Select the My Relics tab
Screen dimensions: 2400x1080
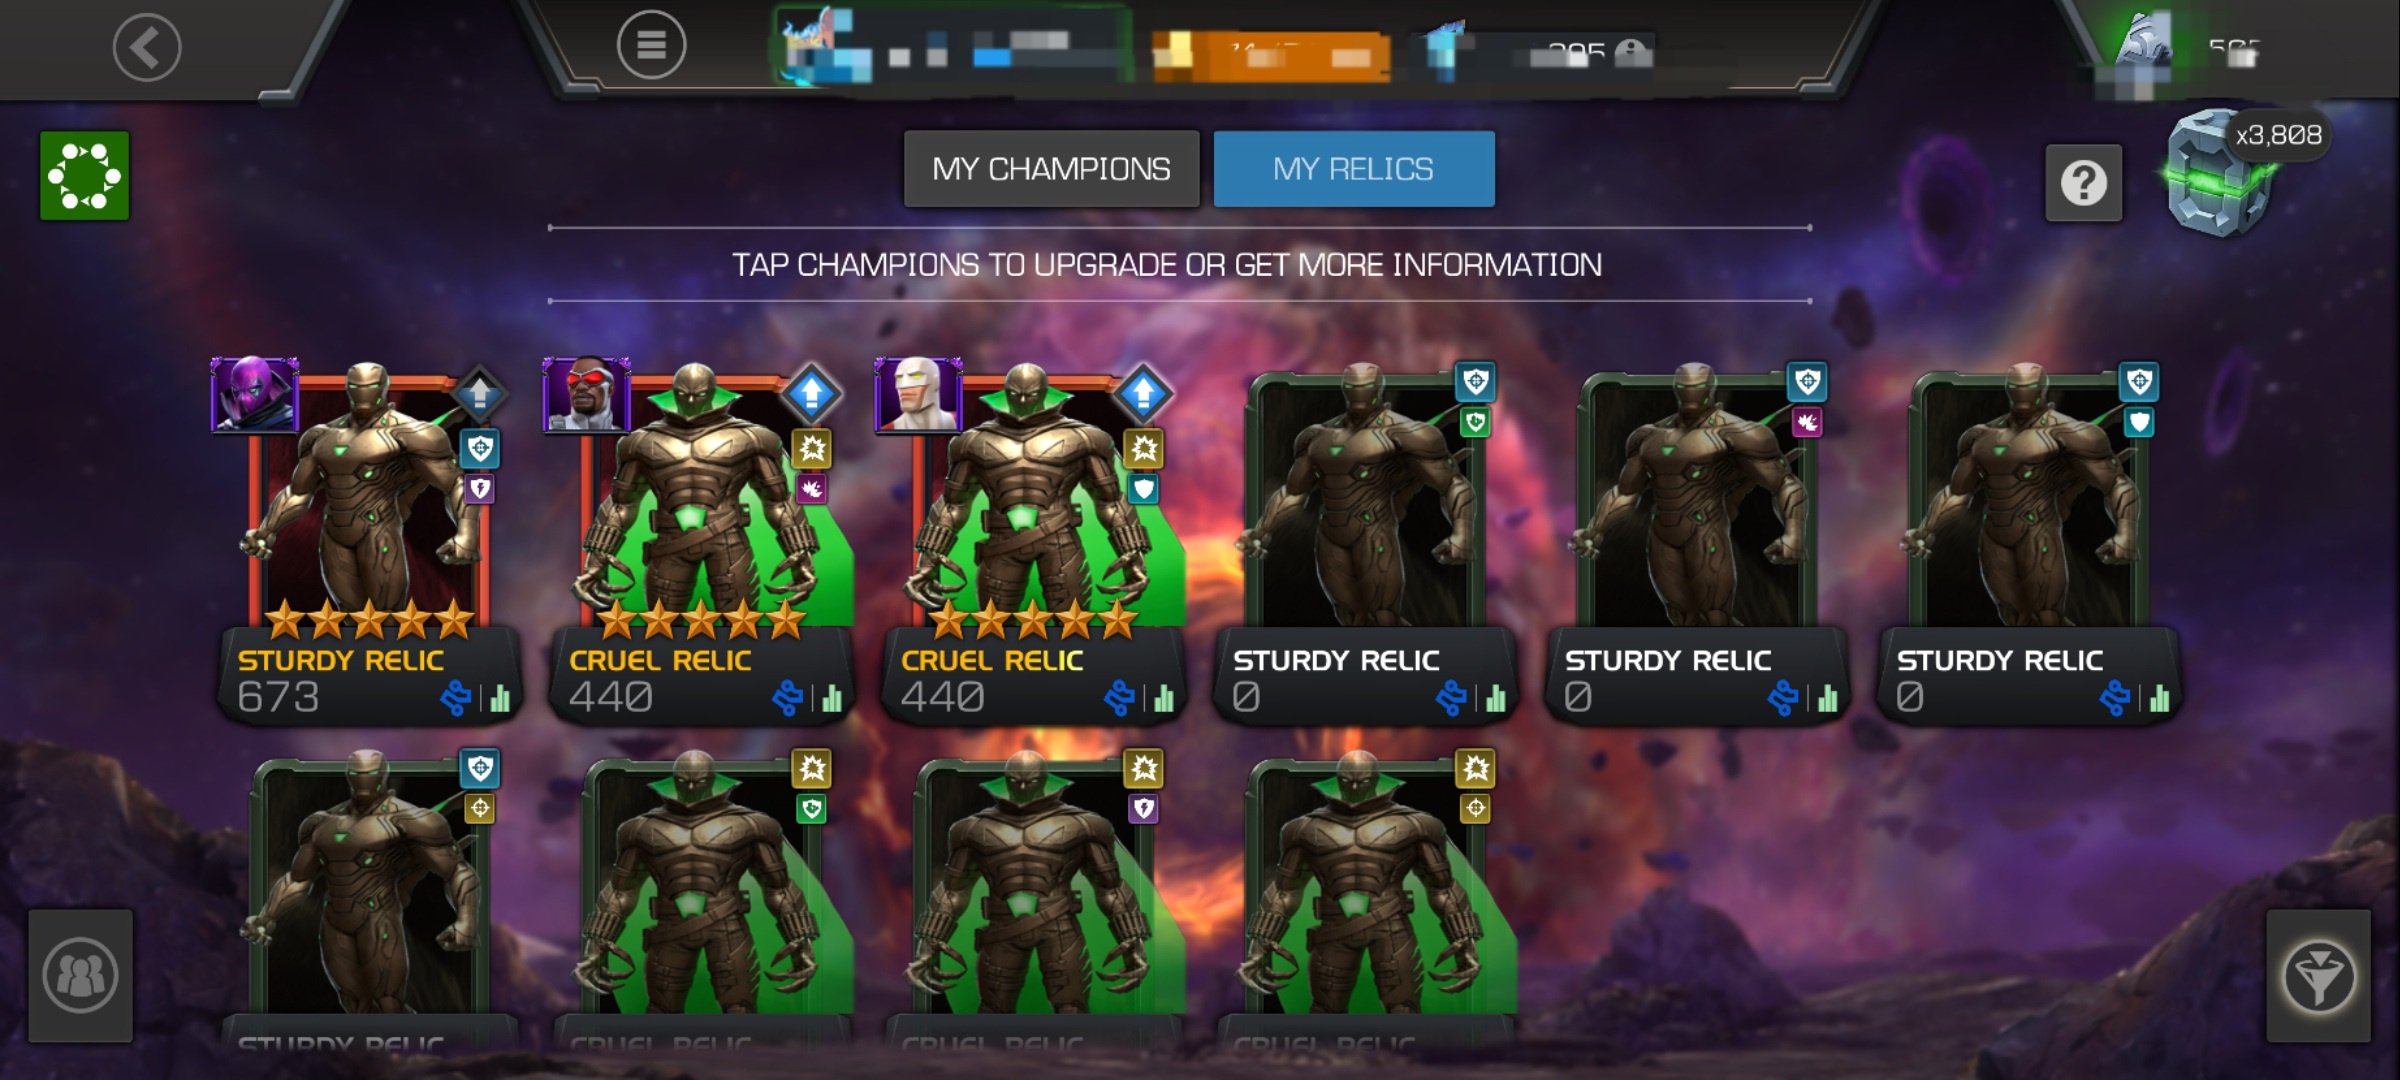1354,169
